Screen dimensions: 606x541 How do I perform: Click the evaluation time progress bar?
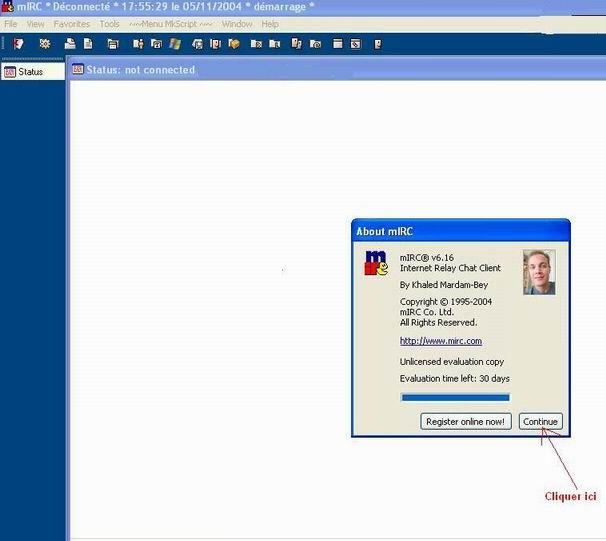[x=455, y=398]
